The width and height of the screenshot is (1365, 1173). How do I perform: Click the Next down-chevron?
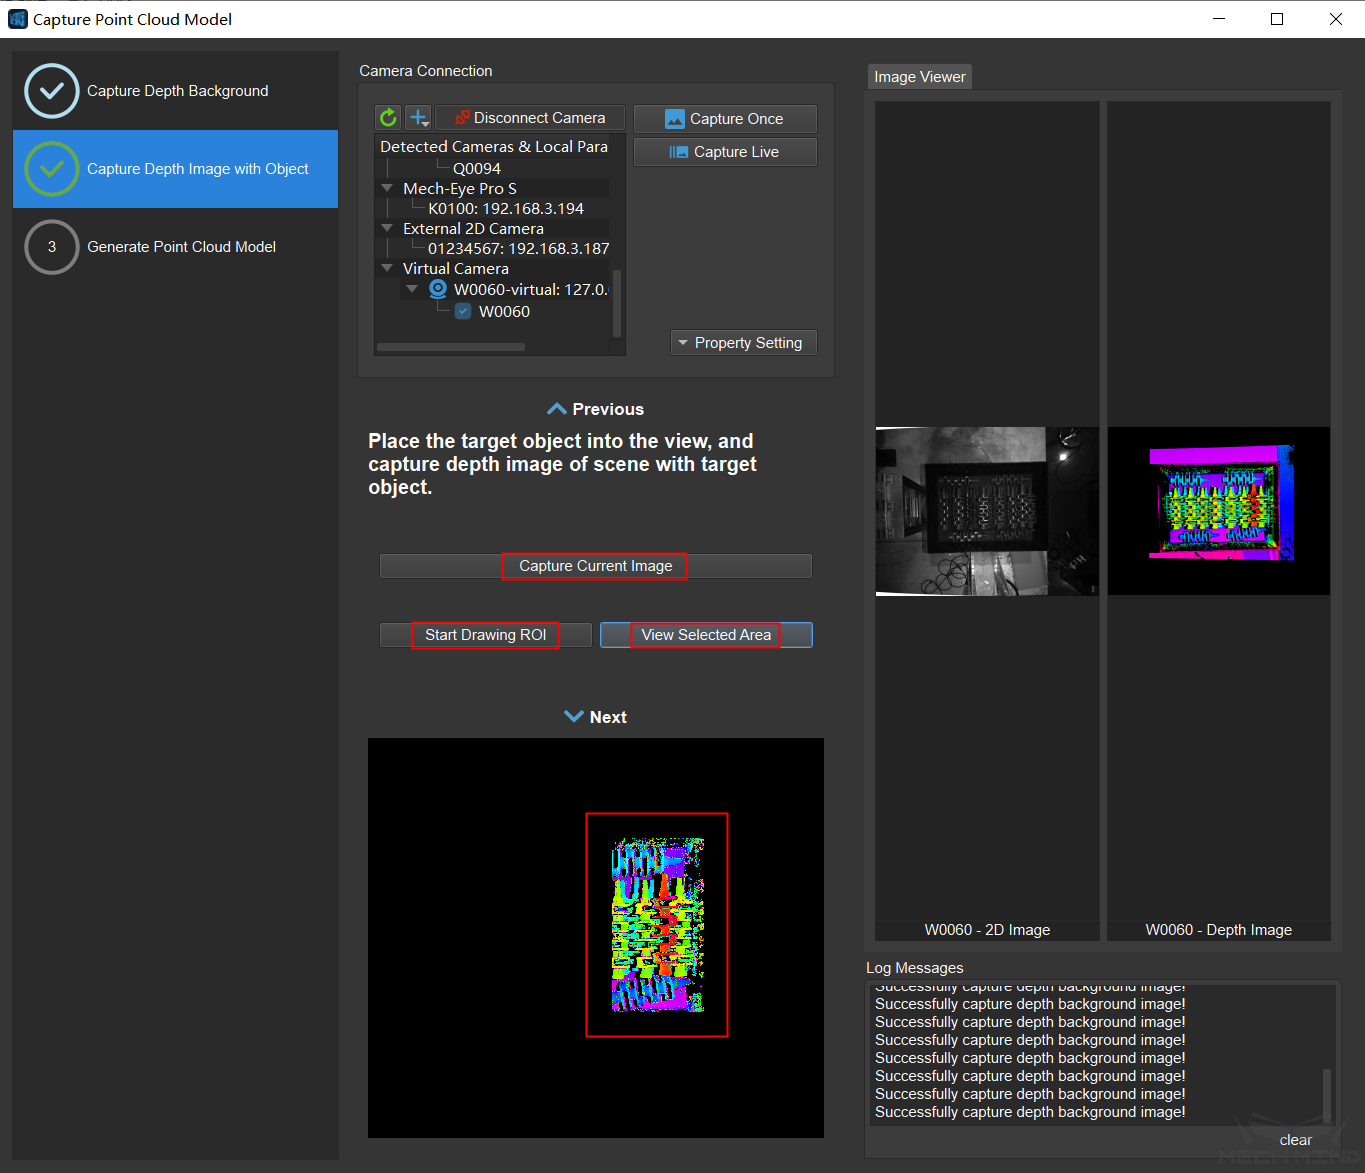[x=574, y=717]
